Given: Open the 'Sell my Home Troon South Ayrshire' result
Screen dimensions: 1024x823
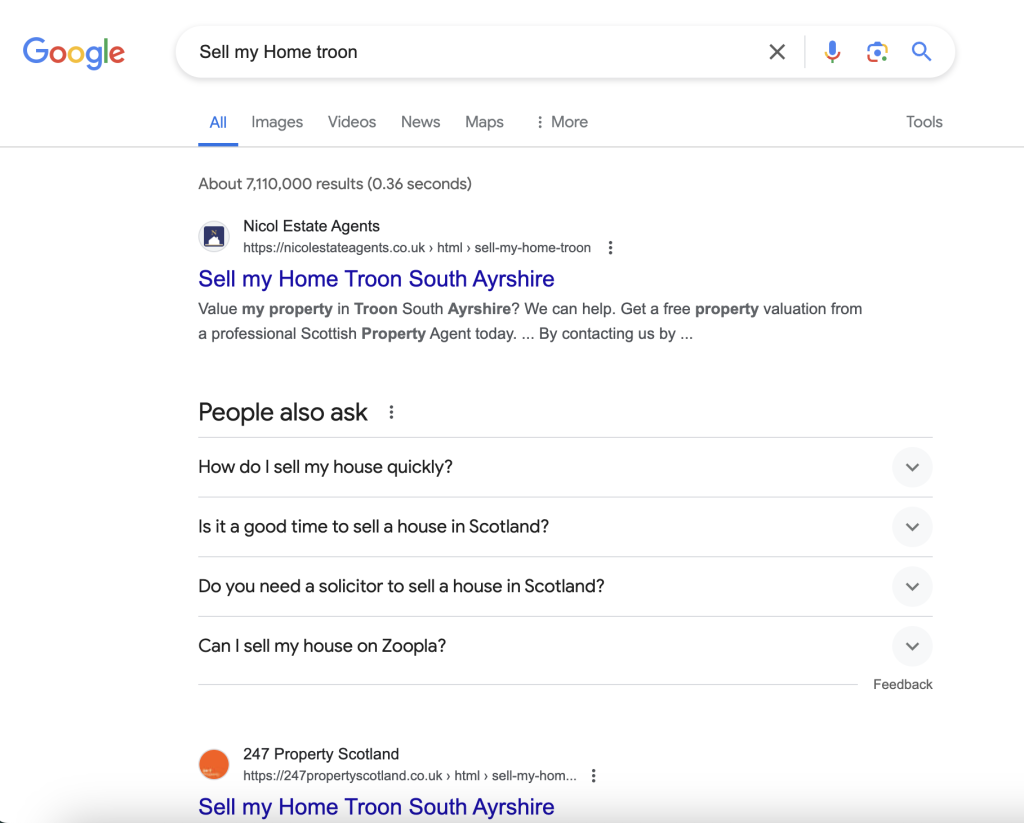Looking at the screenshot, I should pos(376,278).
